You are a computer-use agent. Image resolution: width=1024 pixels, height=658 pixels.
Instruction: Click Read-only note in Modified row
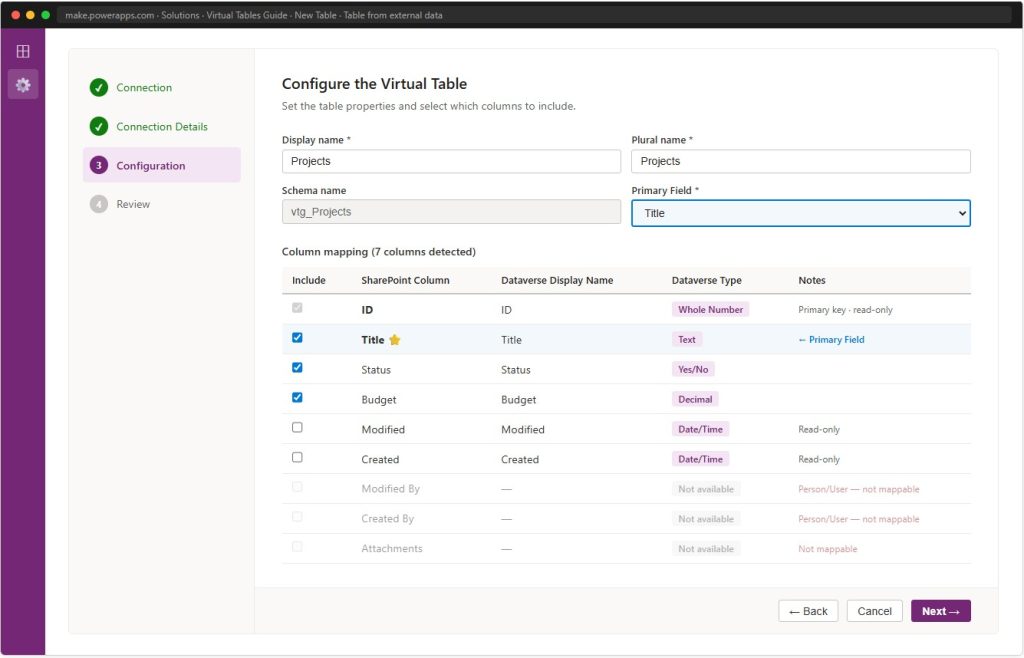coord(819,430)
